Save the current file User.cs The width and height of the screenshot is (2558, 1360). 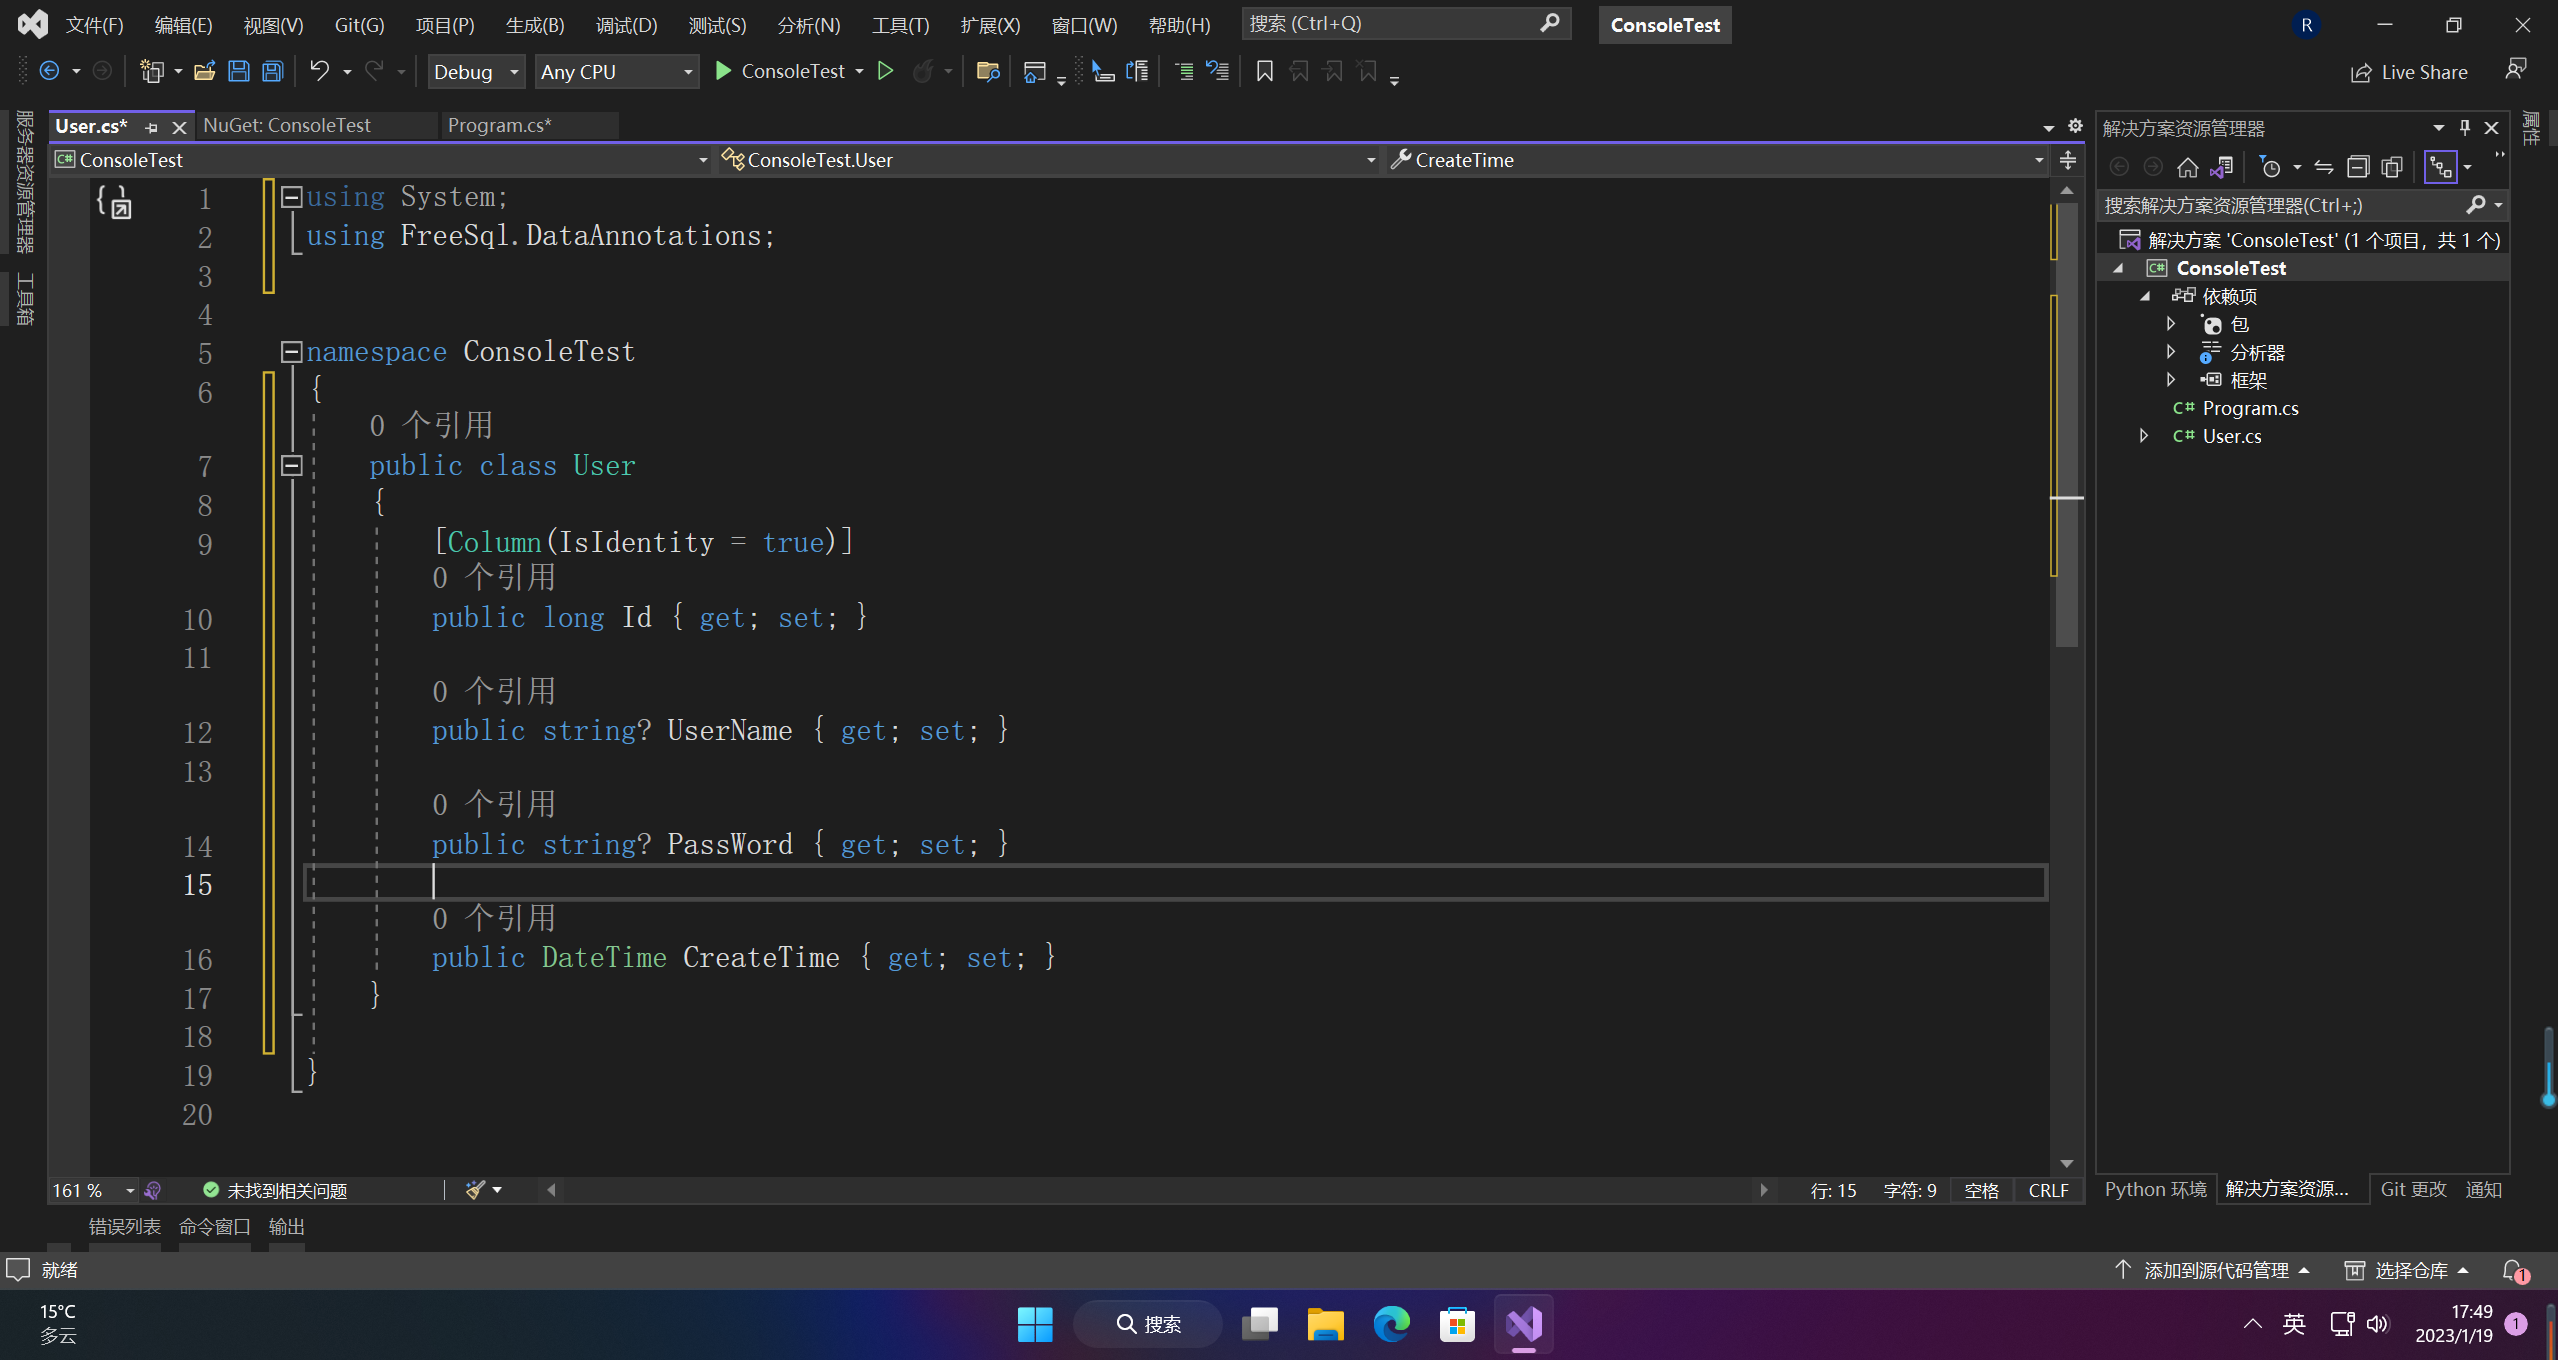click(x=239, y=71)
